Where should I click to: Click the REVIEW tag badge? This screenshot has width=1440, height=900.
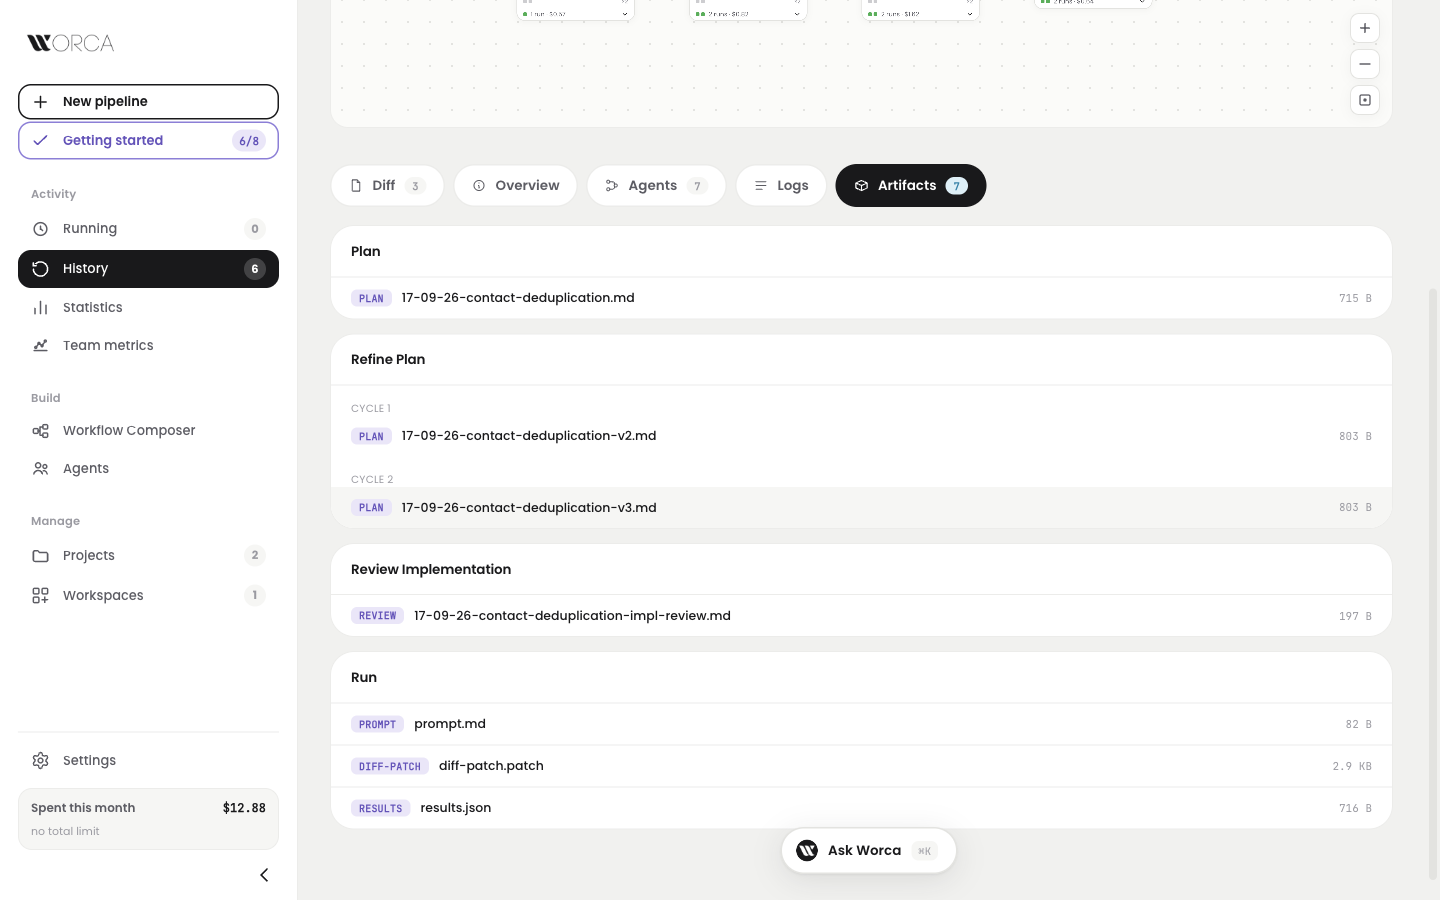(377, 616)
